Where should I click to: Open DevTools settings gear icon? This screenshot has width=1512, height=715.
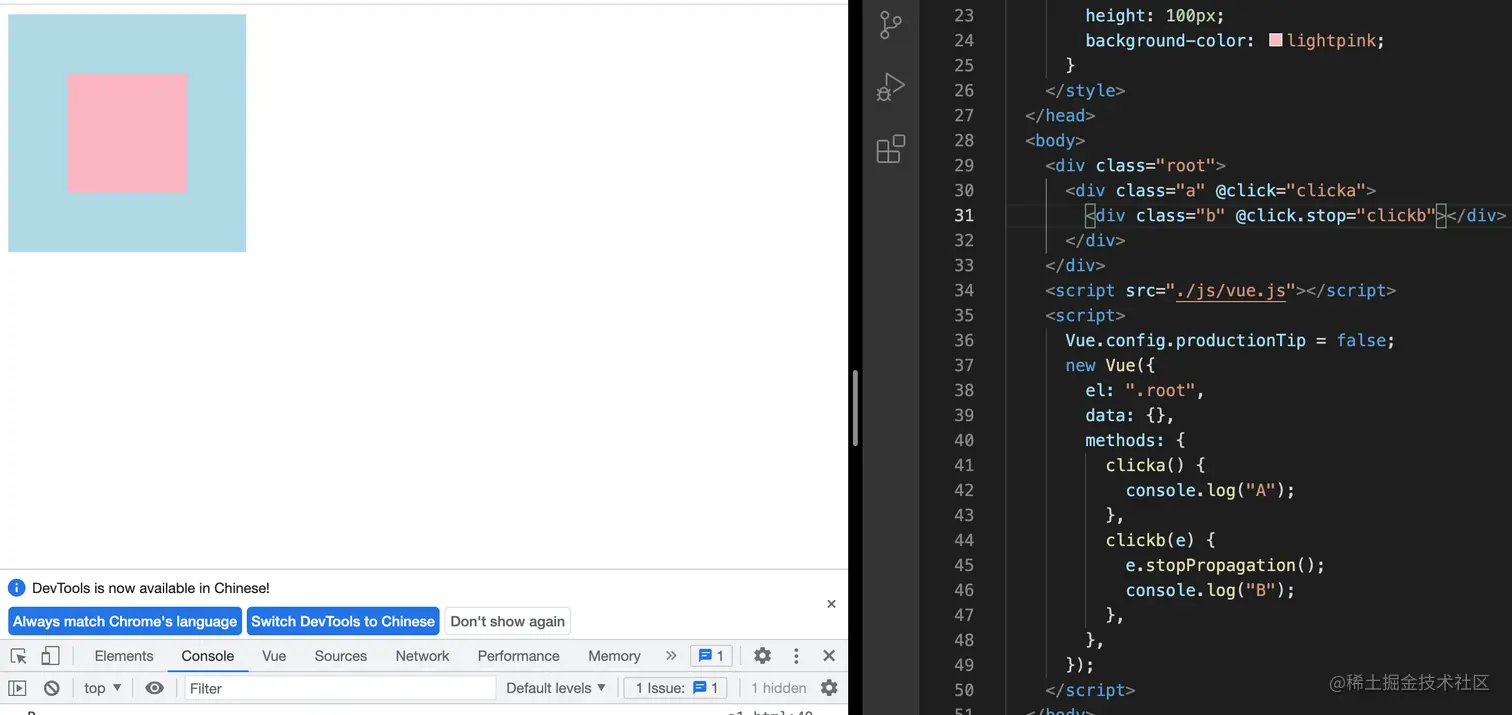[762, 656]
